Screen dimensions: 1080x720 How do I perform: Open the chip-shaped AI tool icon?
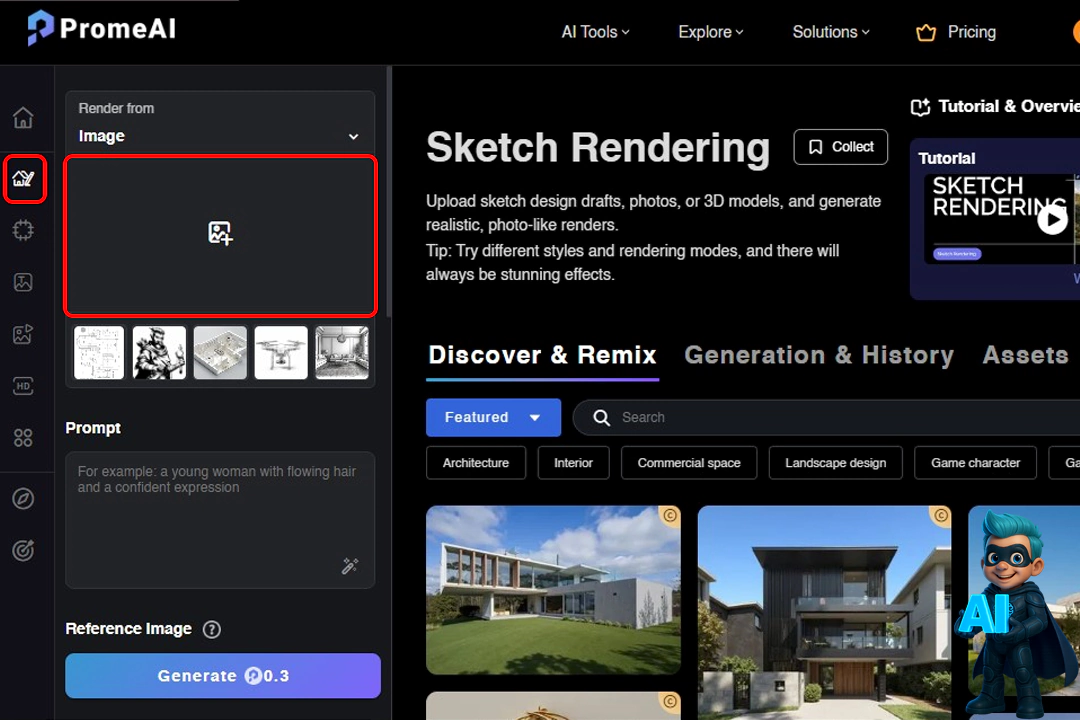pos(23,231)
